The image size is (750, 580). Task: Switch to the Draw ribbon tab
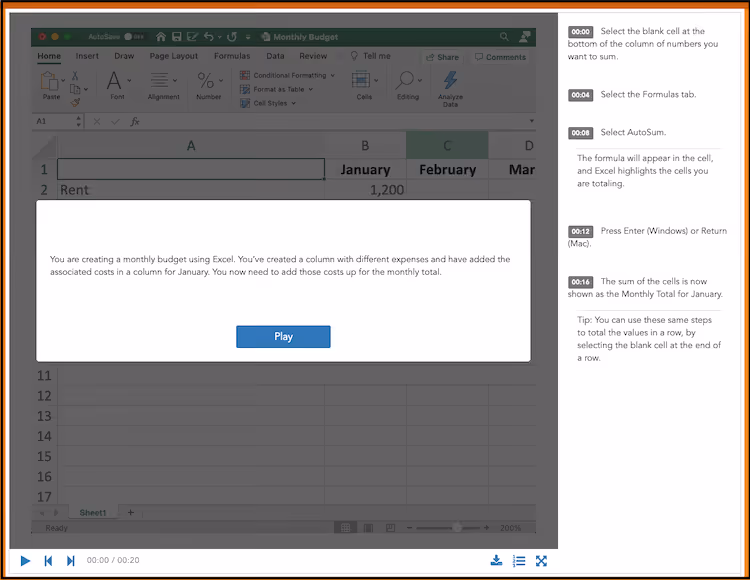pos(124,56)
